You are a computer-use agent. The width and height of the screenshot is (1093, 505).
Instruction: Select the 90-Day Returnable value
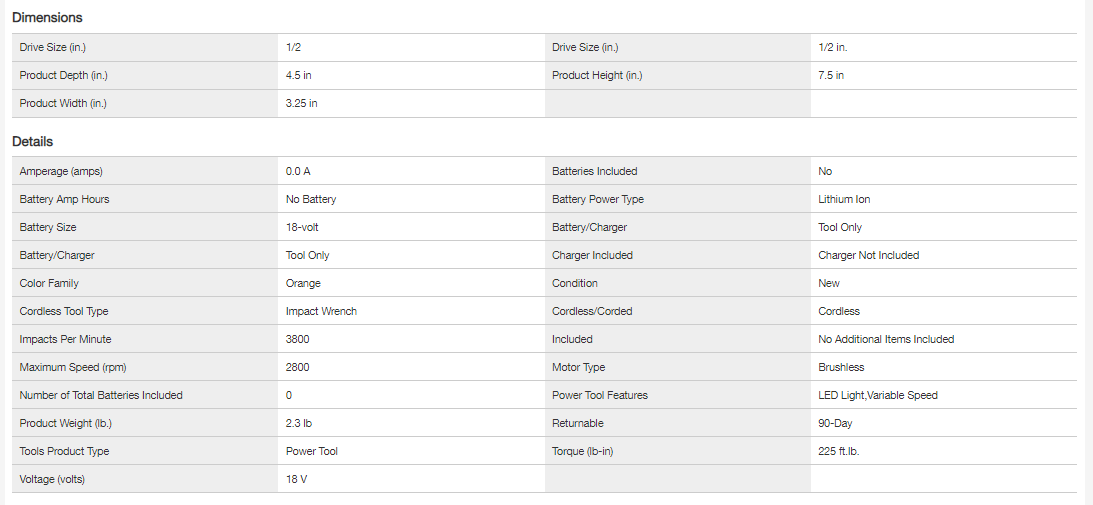pyautogui.click(x=835, y=423)
